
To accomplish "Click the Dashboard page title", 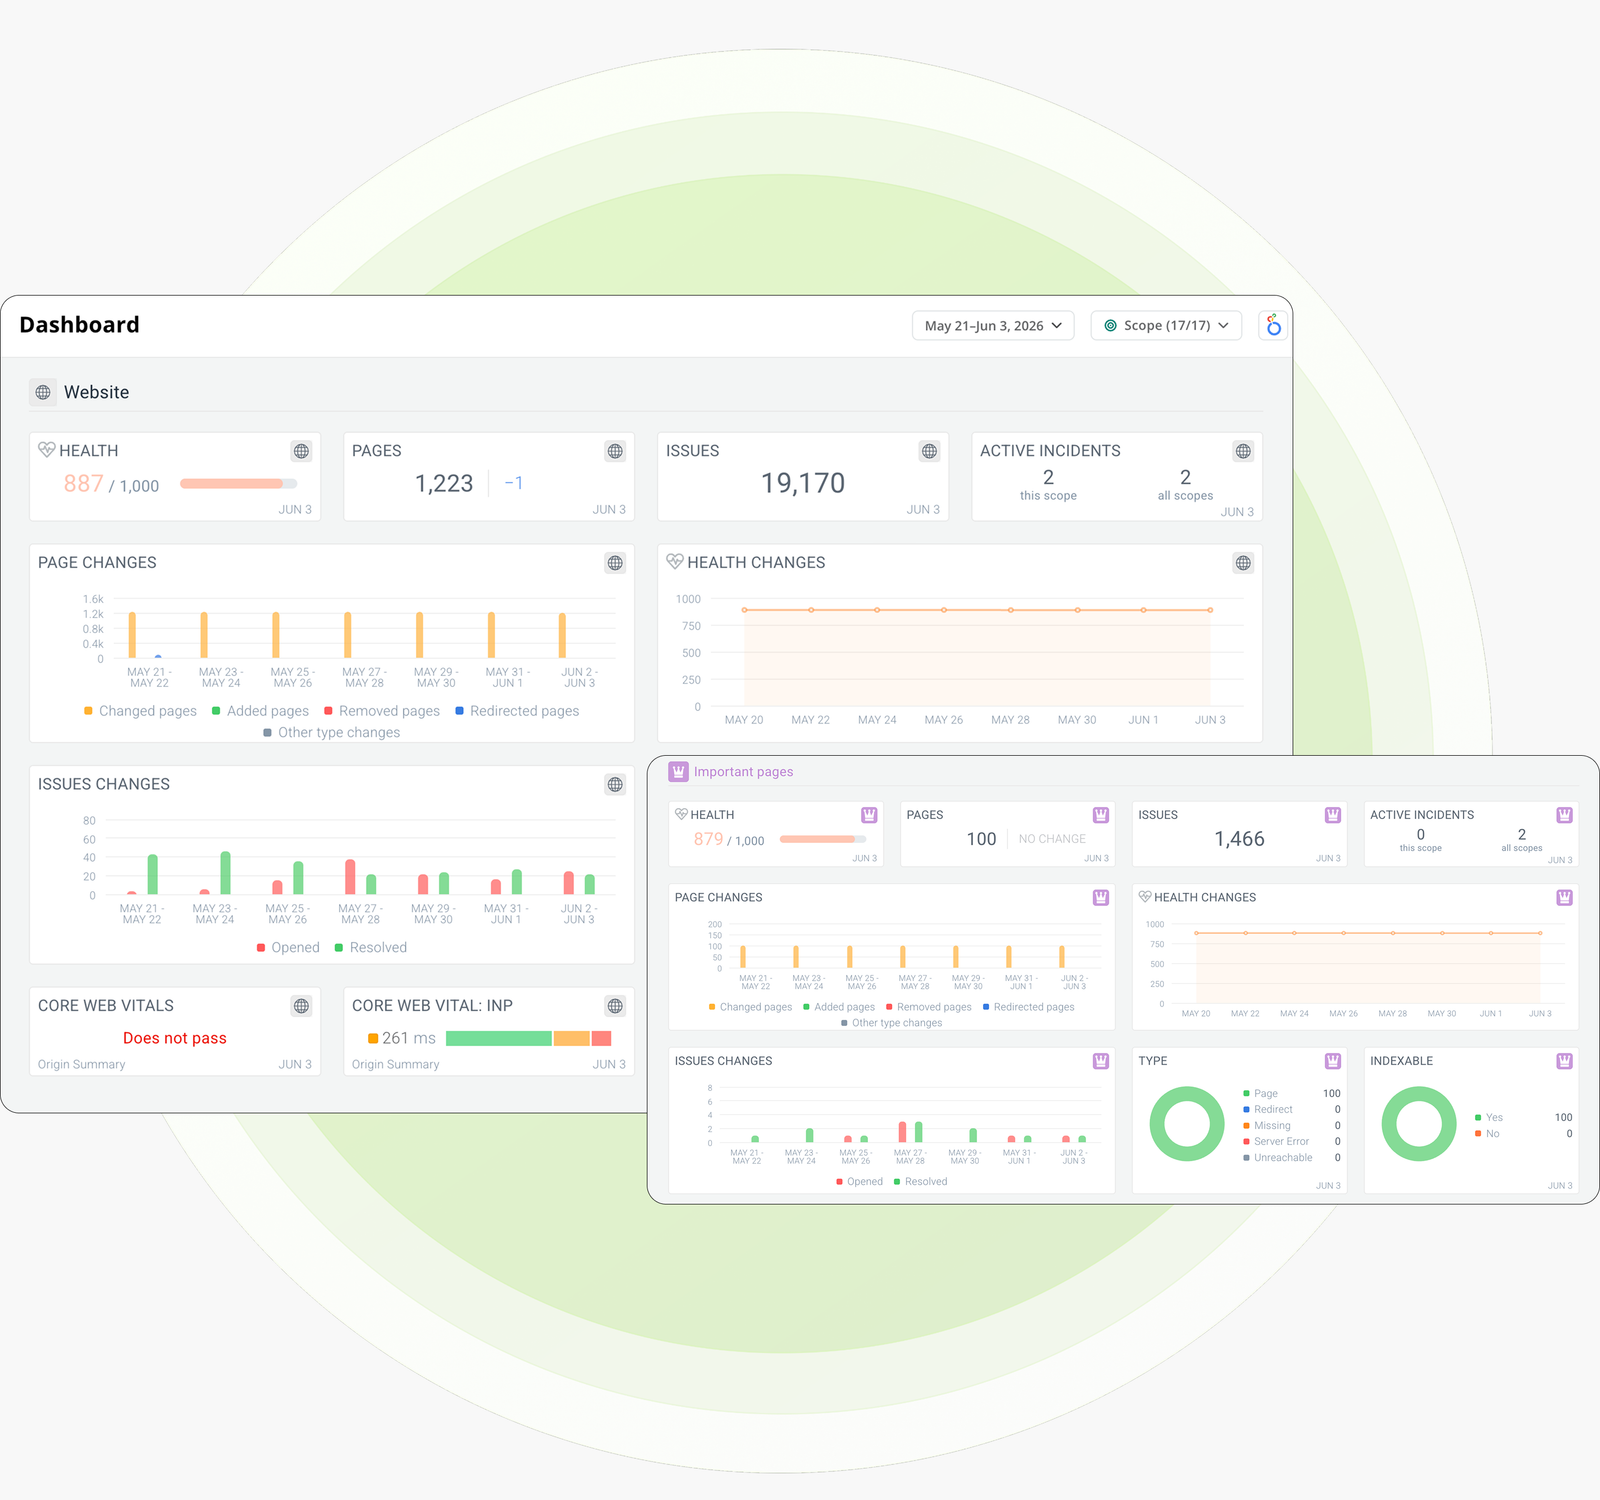I will coord(80,325).
